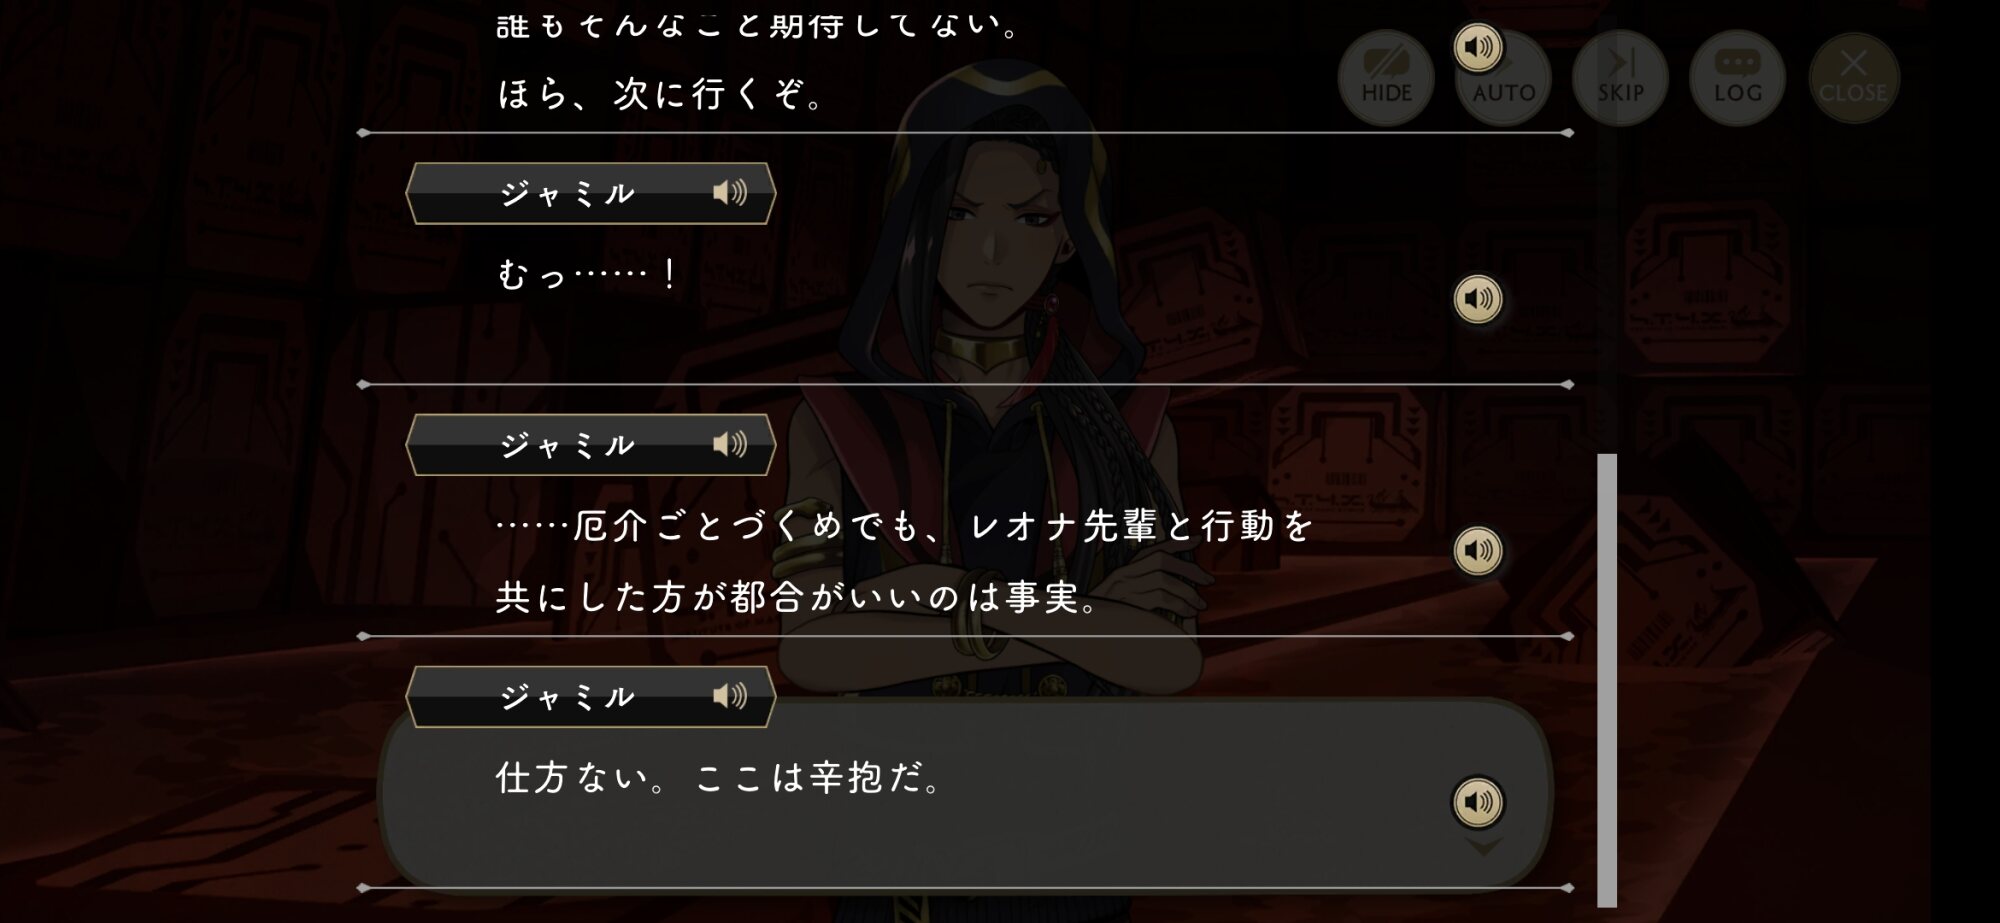Advance dialogue via down chevron indicator
2000x923 pixels.
1483,848
